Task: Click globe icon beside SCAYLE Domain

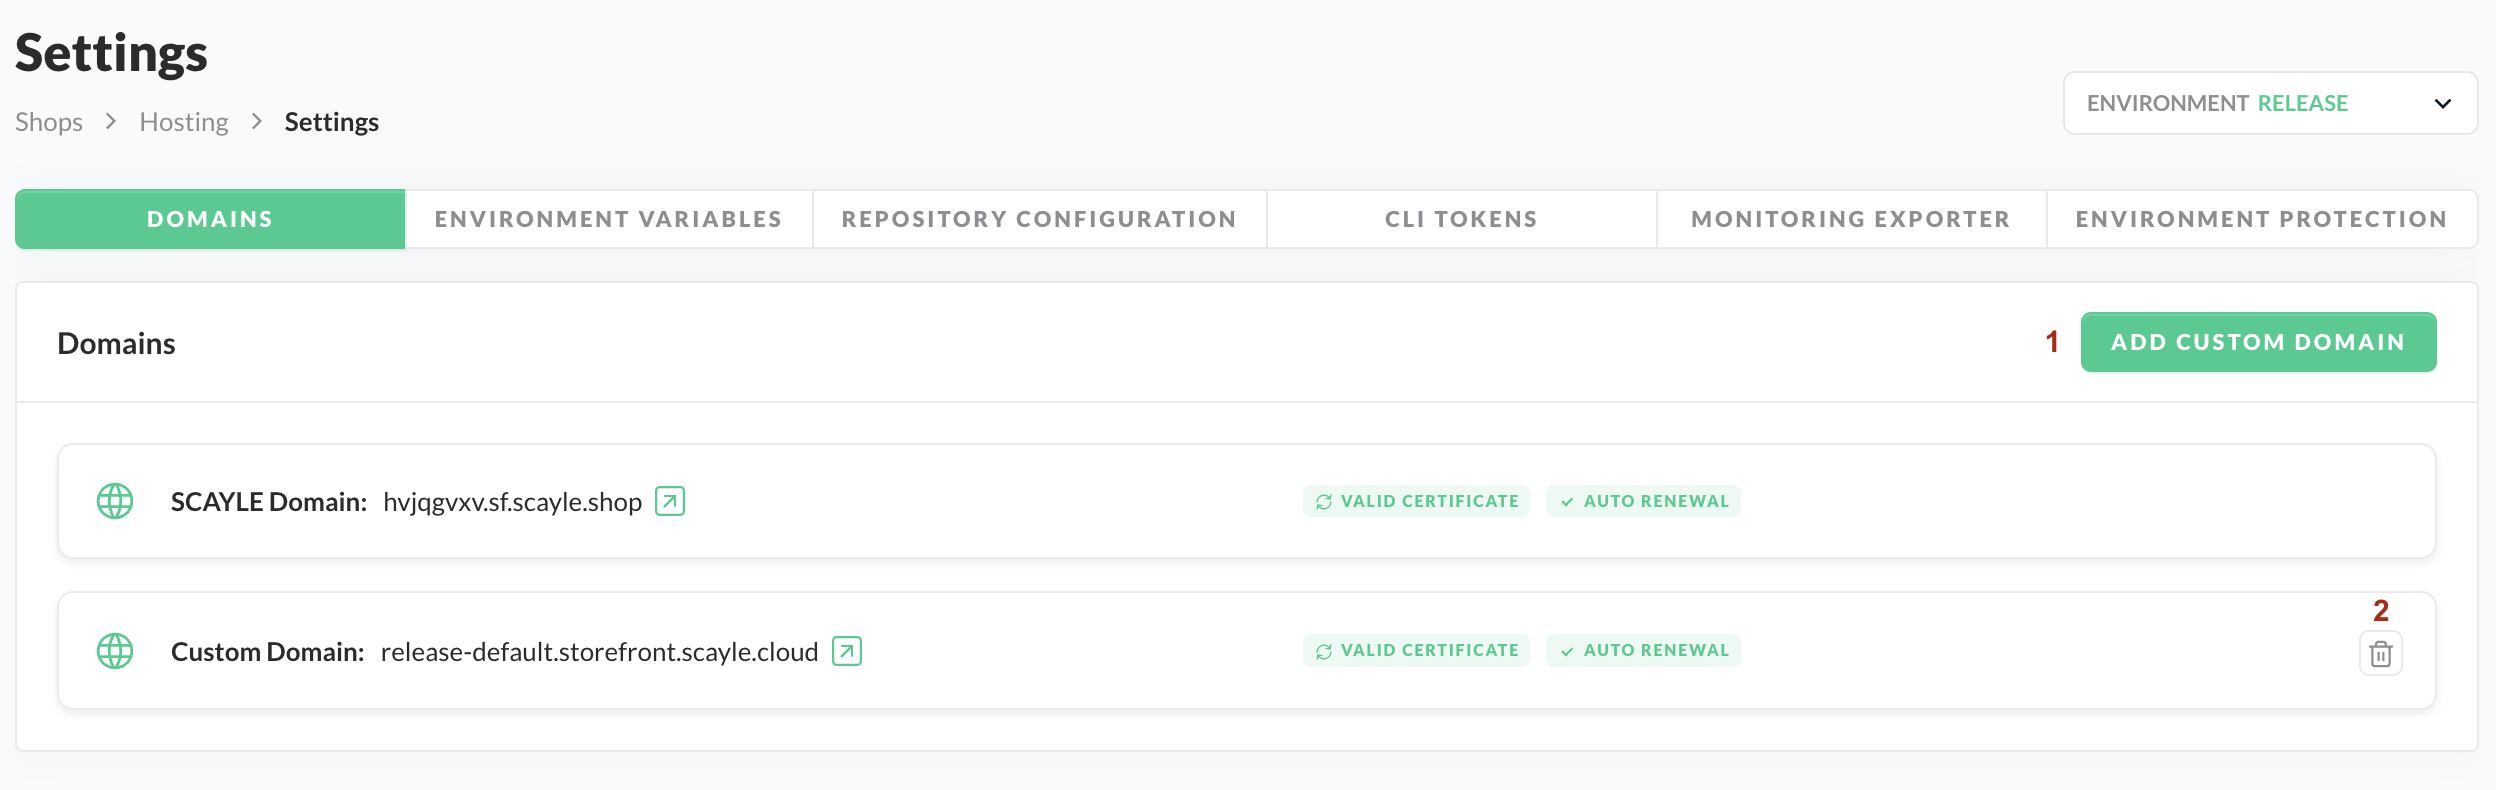Action: tap(115, 501)
